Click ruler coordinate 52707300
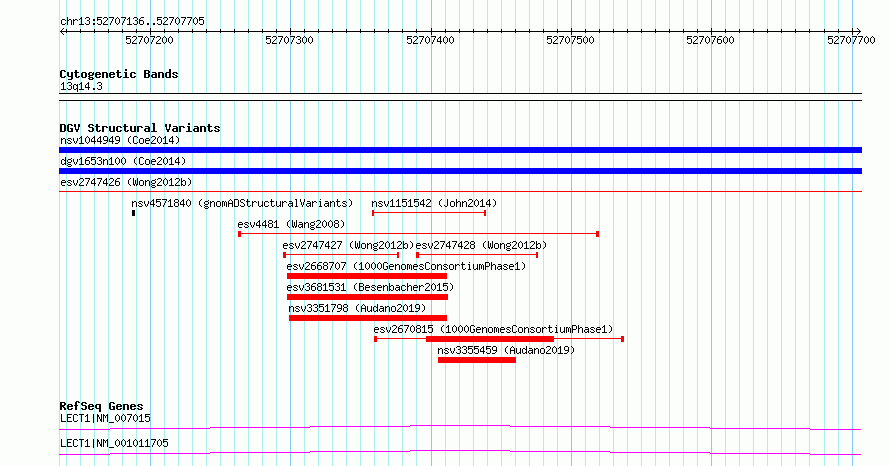Image resolution: width=890 pixels, height=466 pixels. pos(289,40)
